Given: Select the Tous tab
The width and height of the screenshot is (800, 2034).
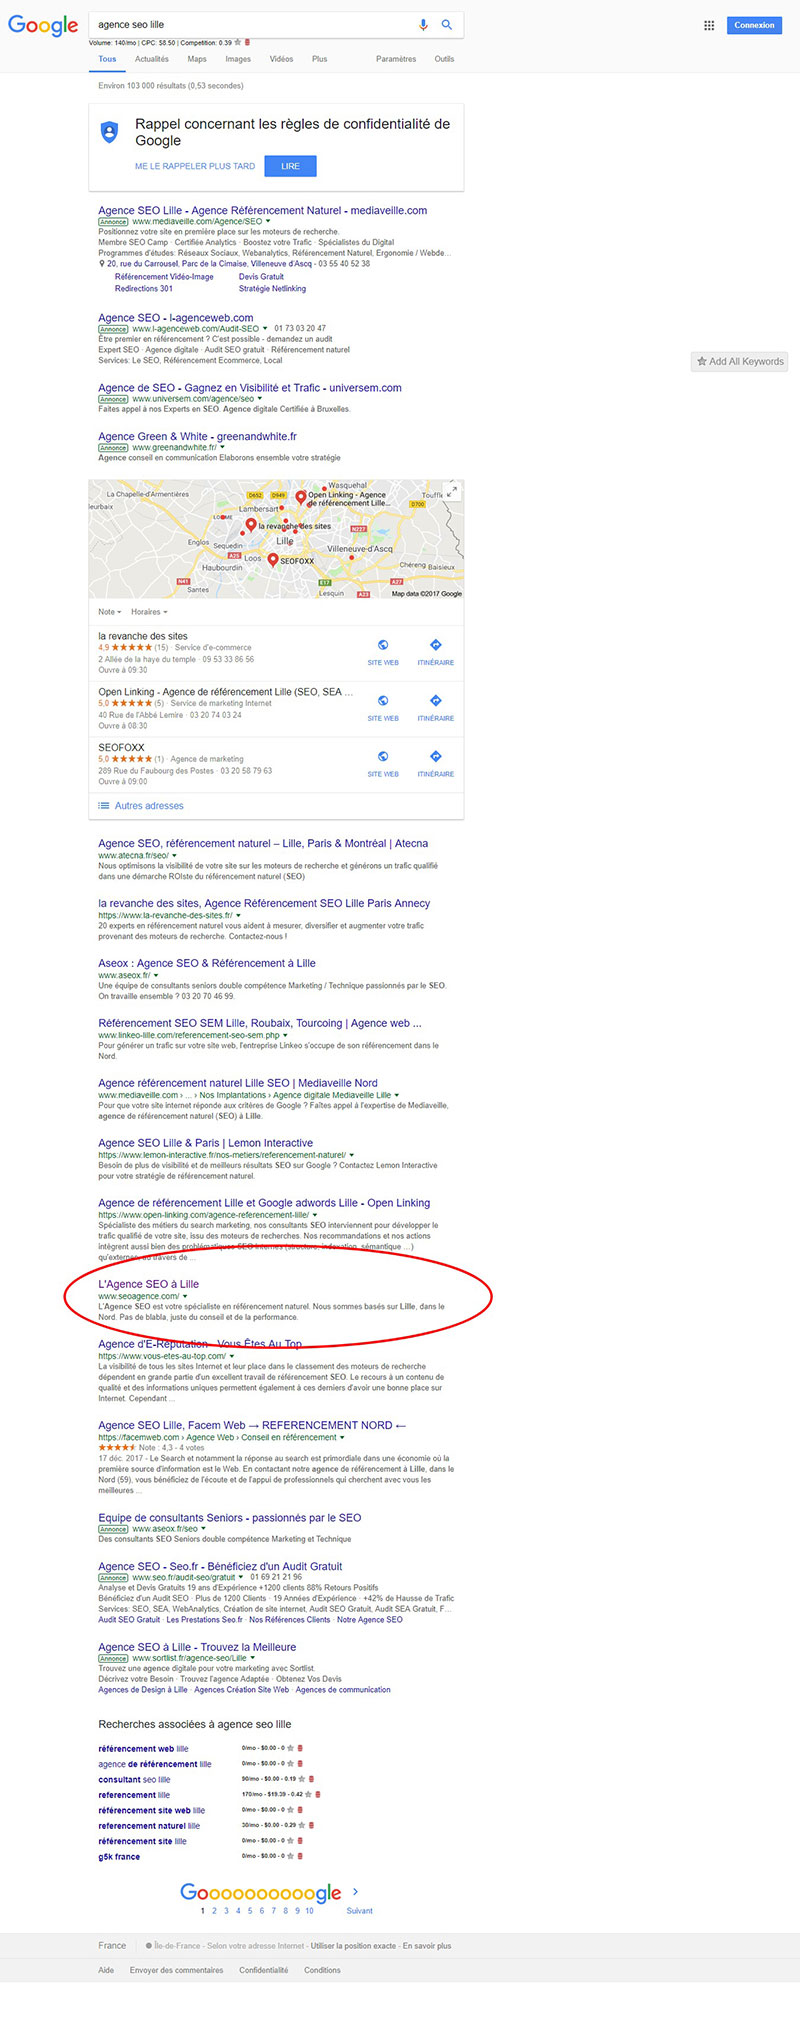Looking at the screenshot, I should 108,59.
